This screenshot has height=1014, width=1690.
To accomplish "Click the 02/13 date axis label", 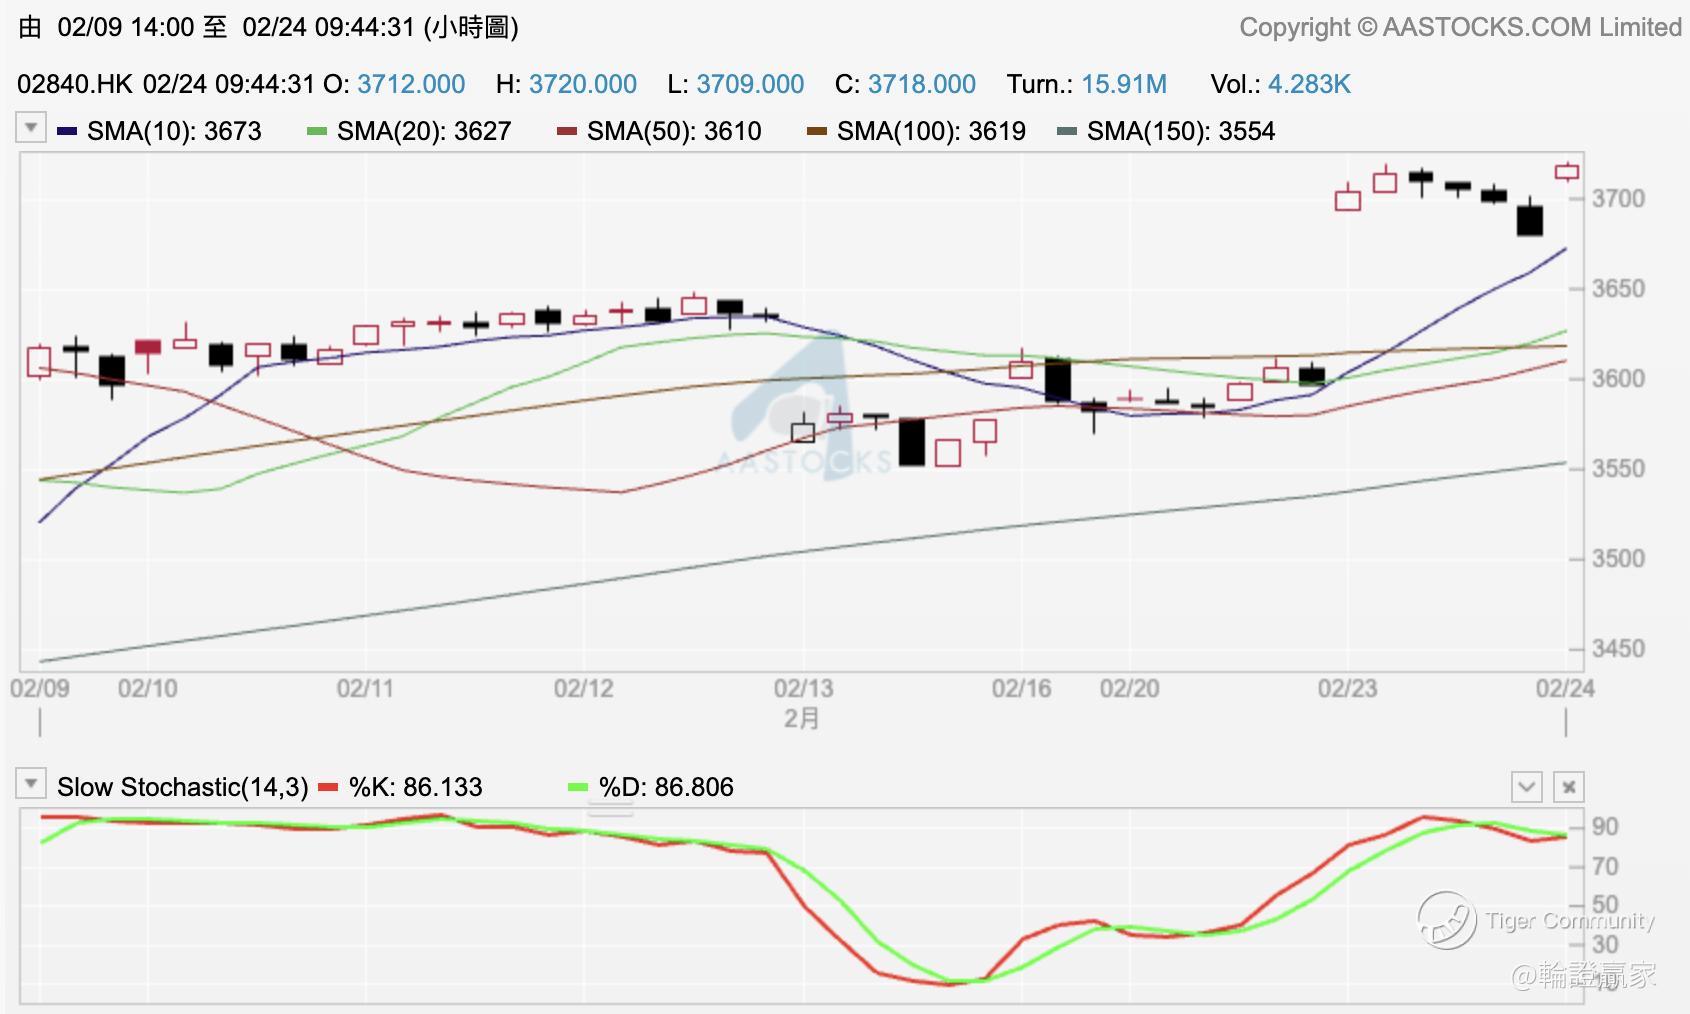I will 803,688.
